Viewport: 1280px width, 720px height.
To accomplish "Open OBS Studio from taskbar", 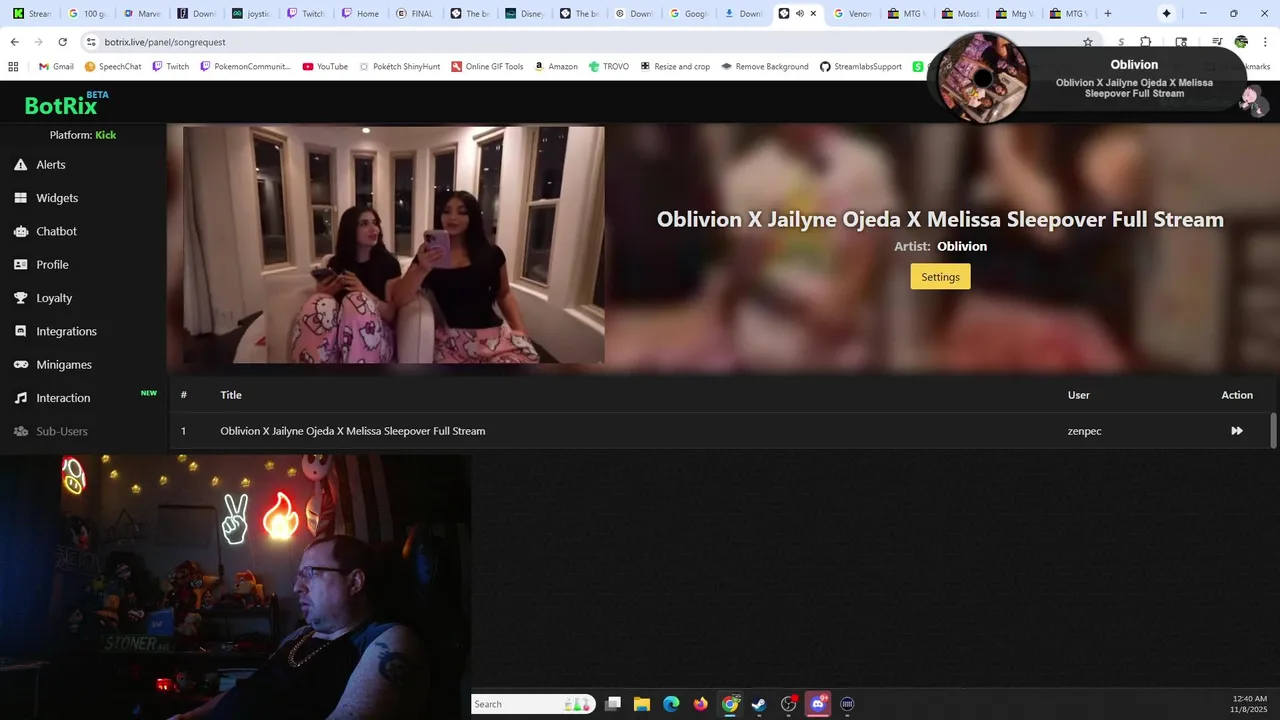I will pos(789,704).
